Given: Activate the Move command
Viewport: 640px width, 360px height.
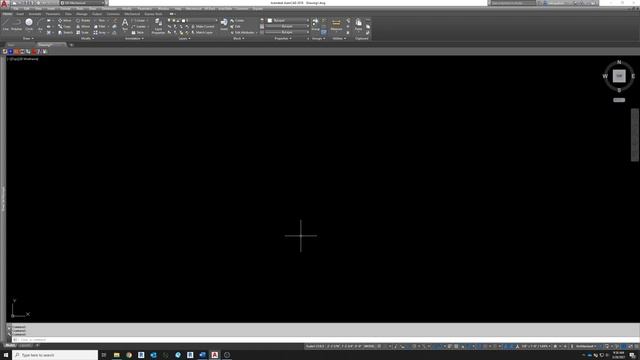Looking at the screenshot, I should click(x=65, y=20).
